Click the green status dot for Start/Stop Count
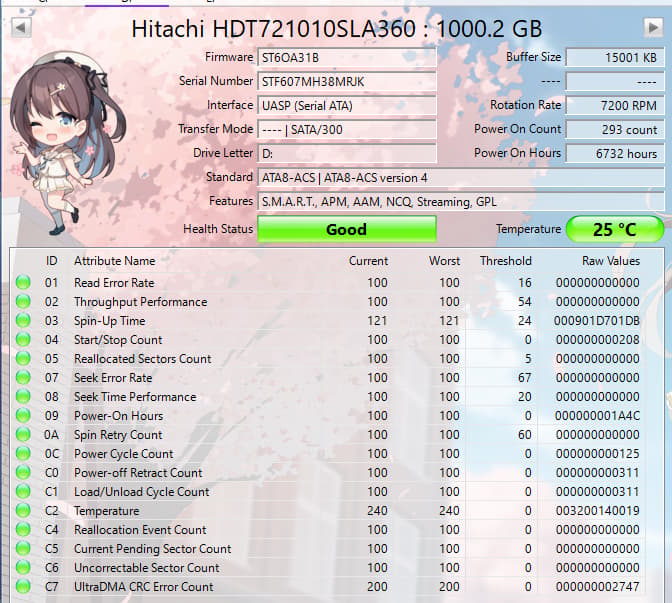 point(23,339)
